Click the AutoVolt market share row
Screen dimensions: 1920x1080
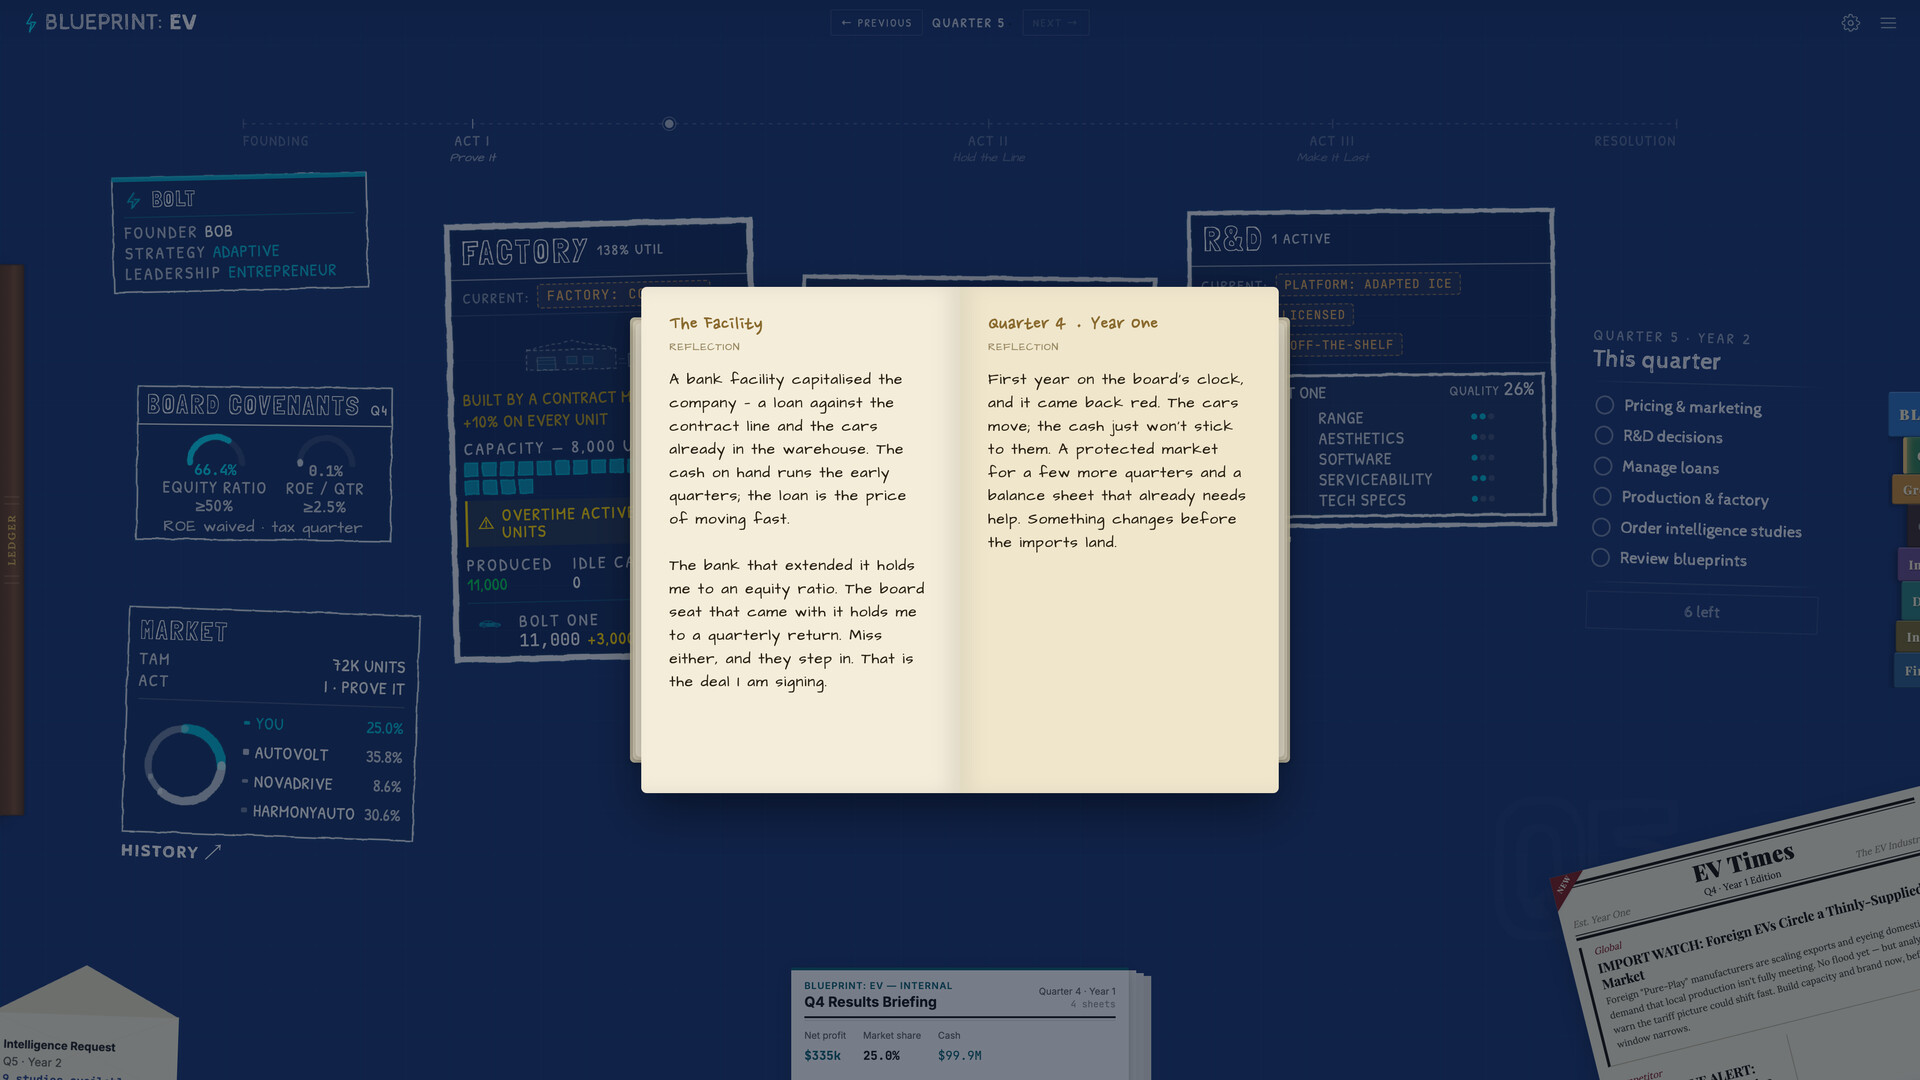coord(322,755)
